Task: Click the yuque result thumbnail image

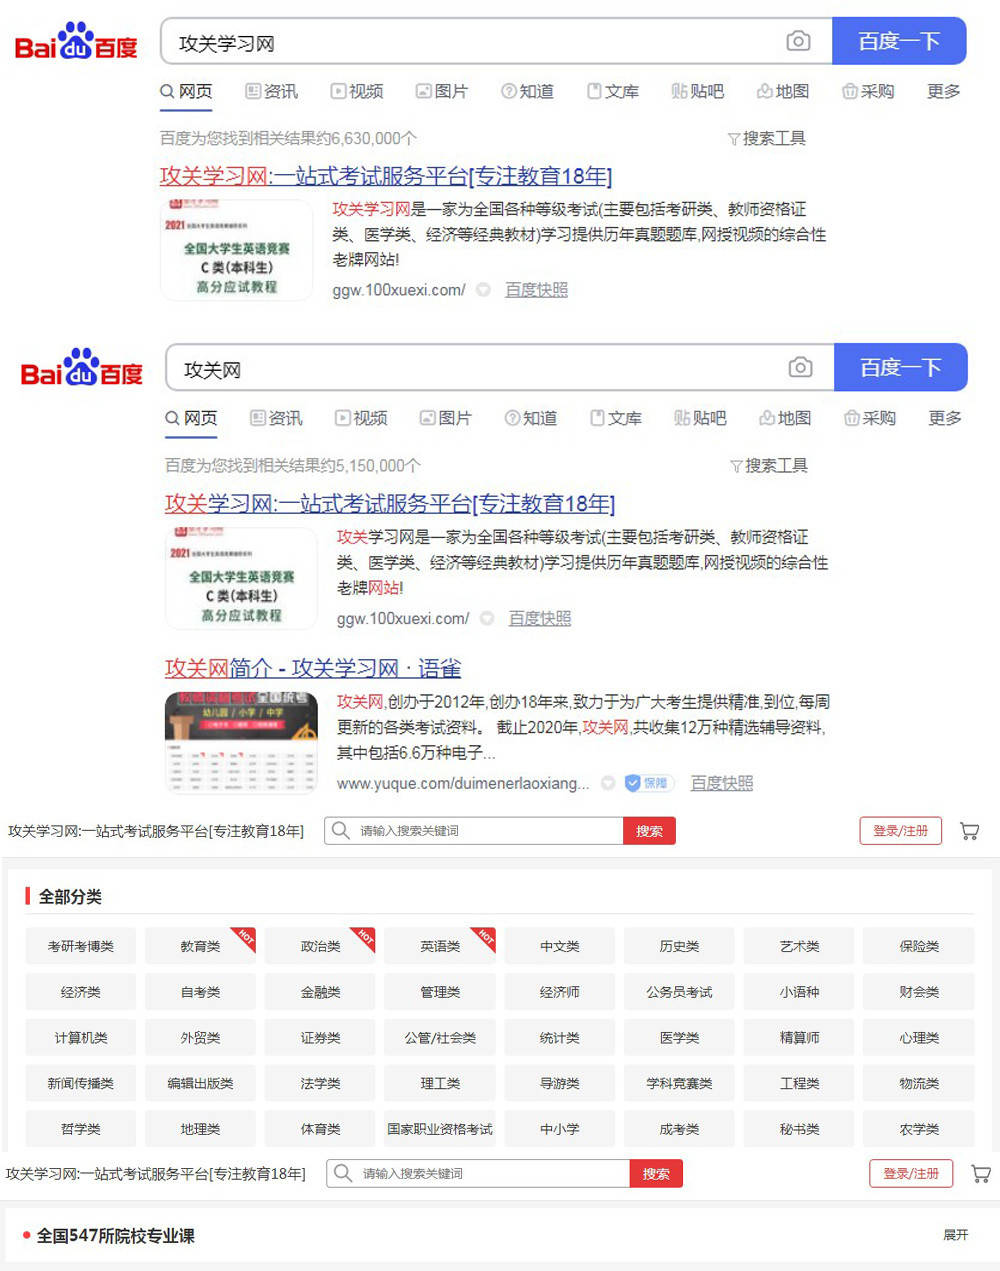Action: coord(241,742)
